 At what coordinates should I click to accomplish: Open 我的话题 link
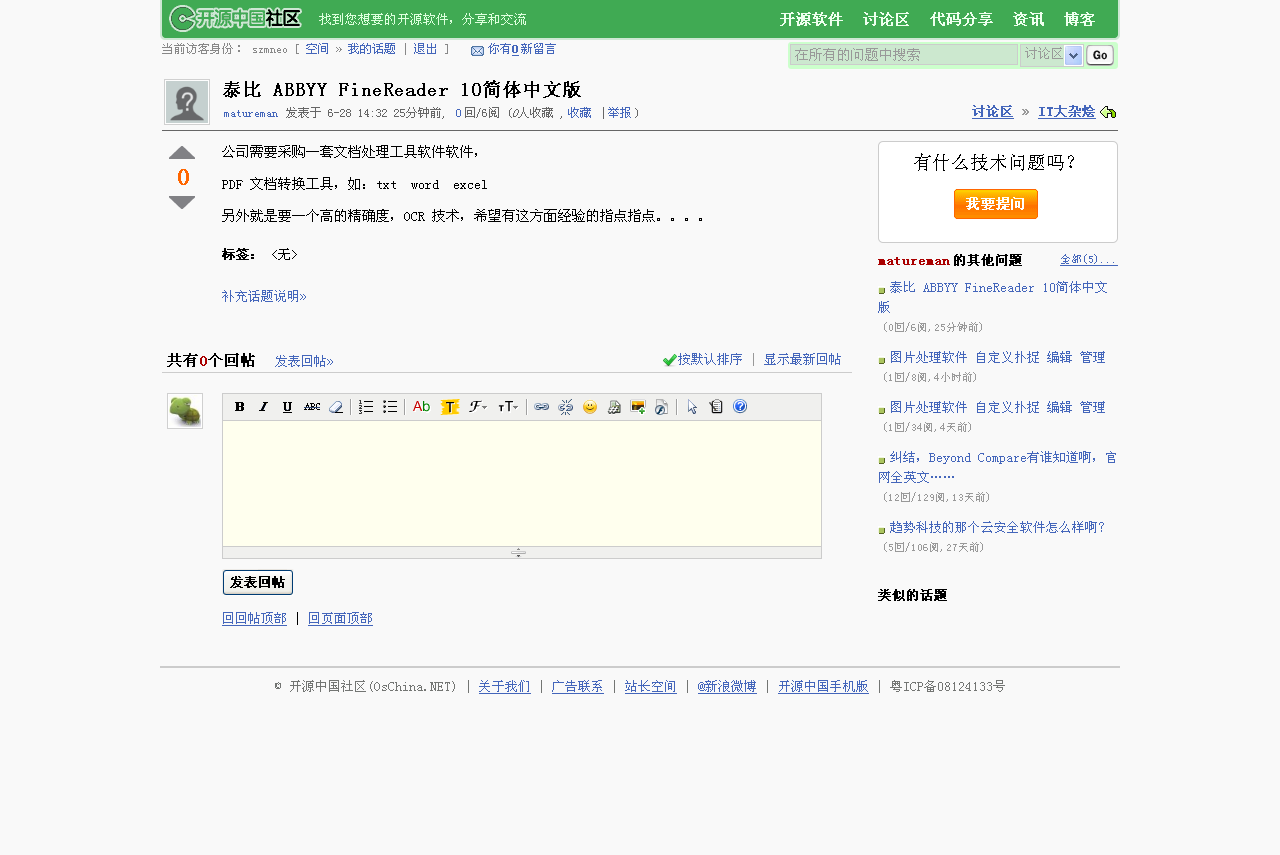click(x=372, y=49)
